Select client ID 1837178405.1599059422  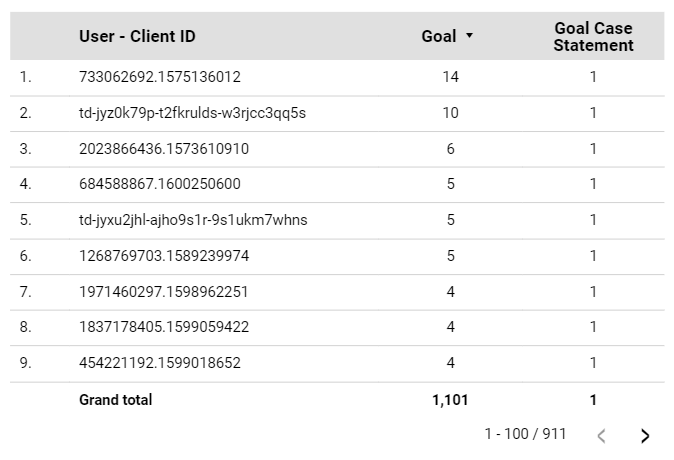(163, 327)
